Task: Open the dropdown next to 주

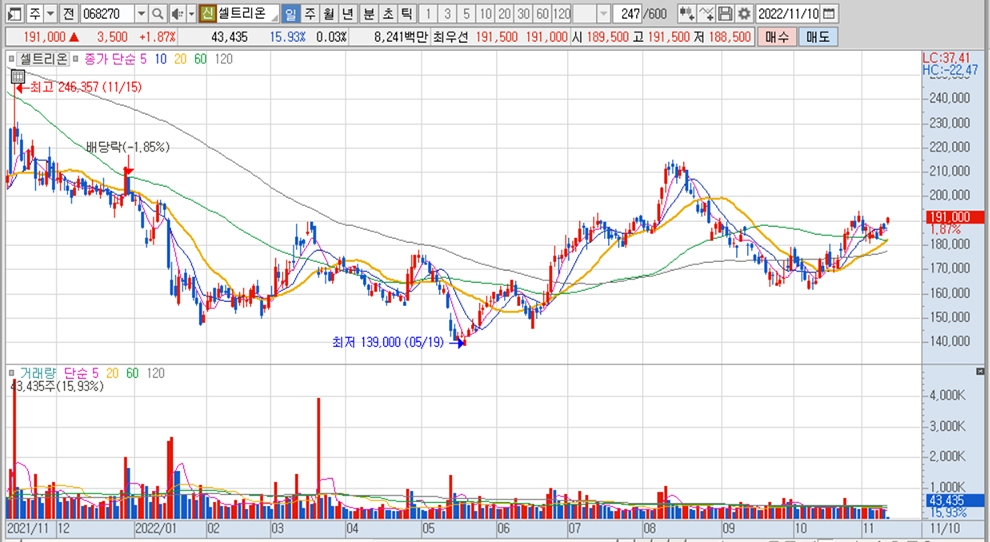Action: pos(49,14)
